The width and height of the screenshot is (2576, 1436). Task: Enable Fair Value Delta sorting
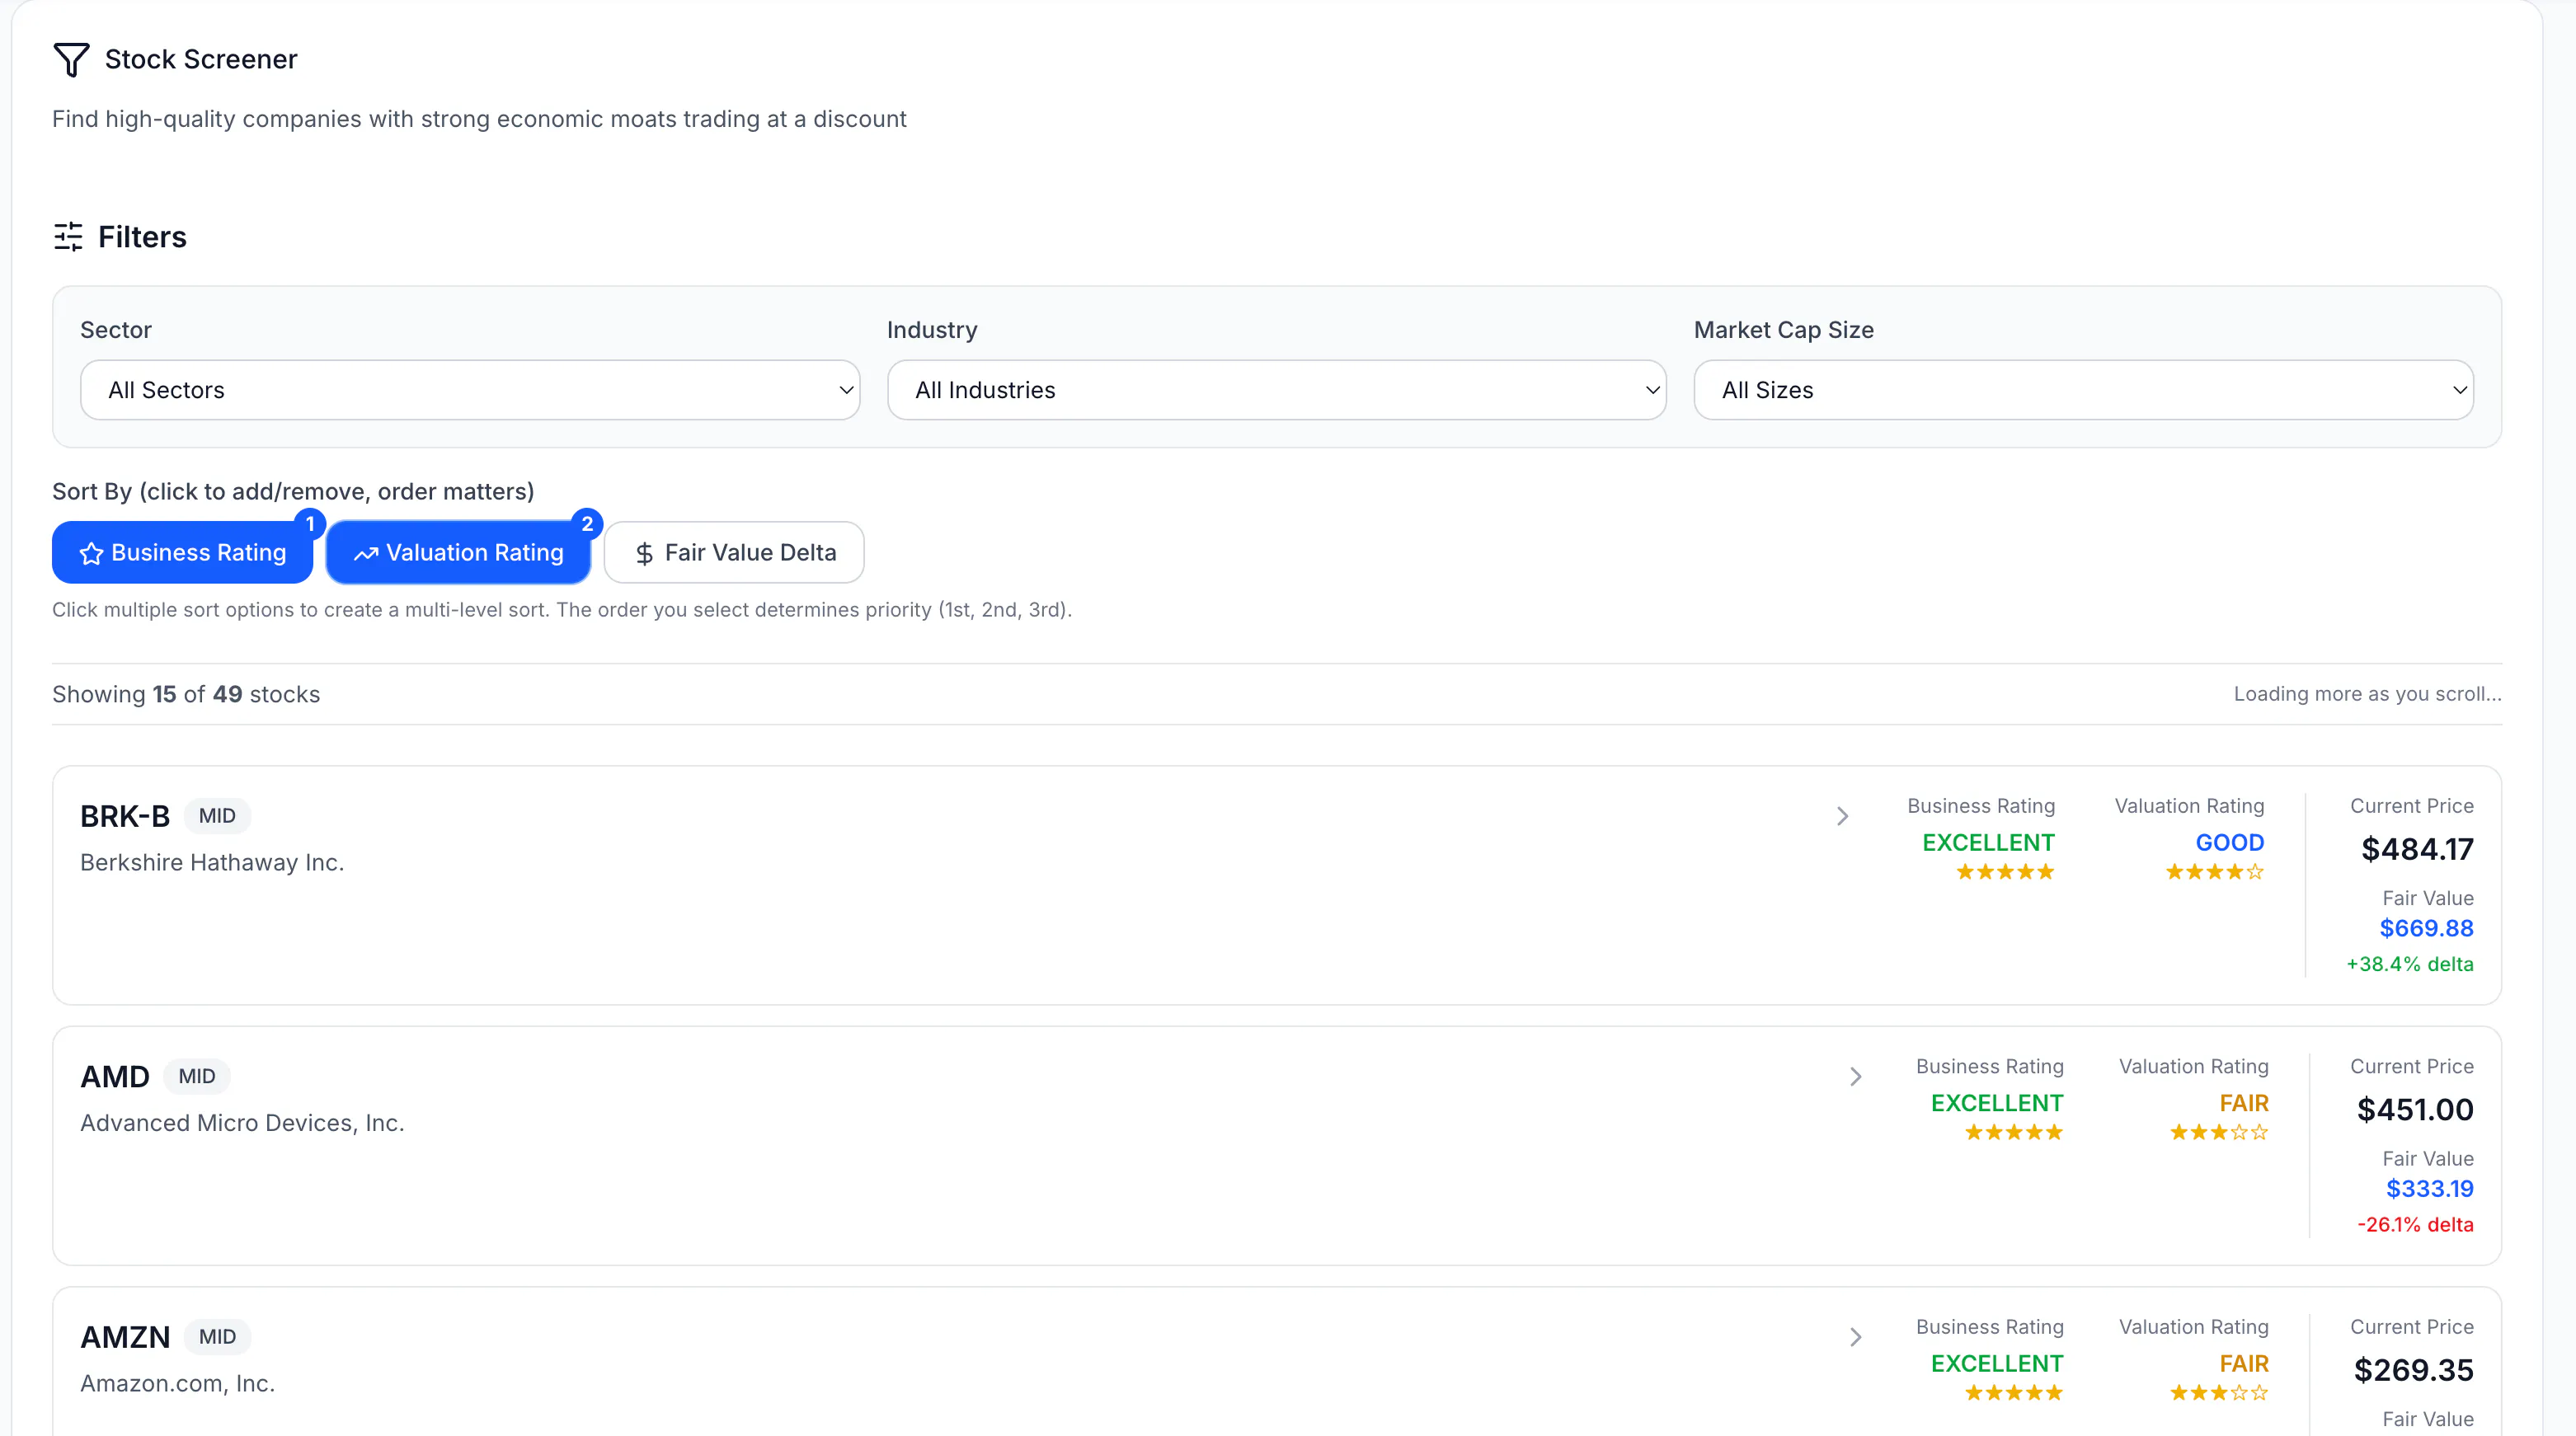tap(734, 552)
